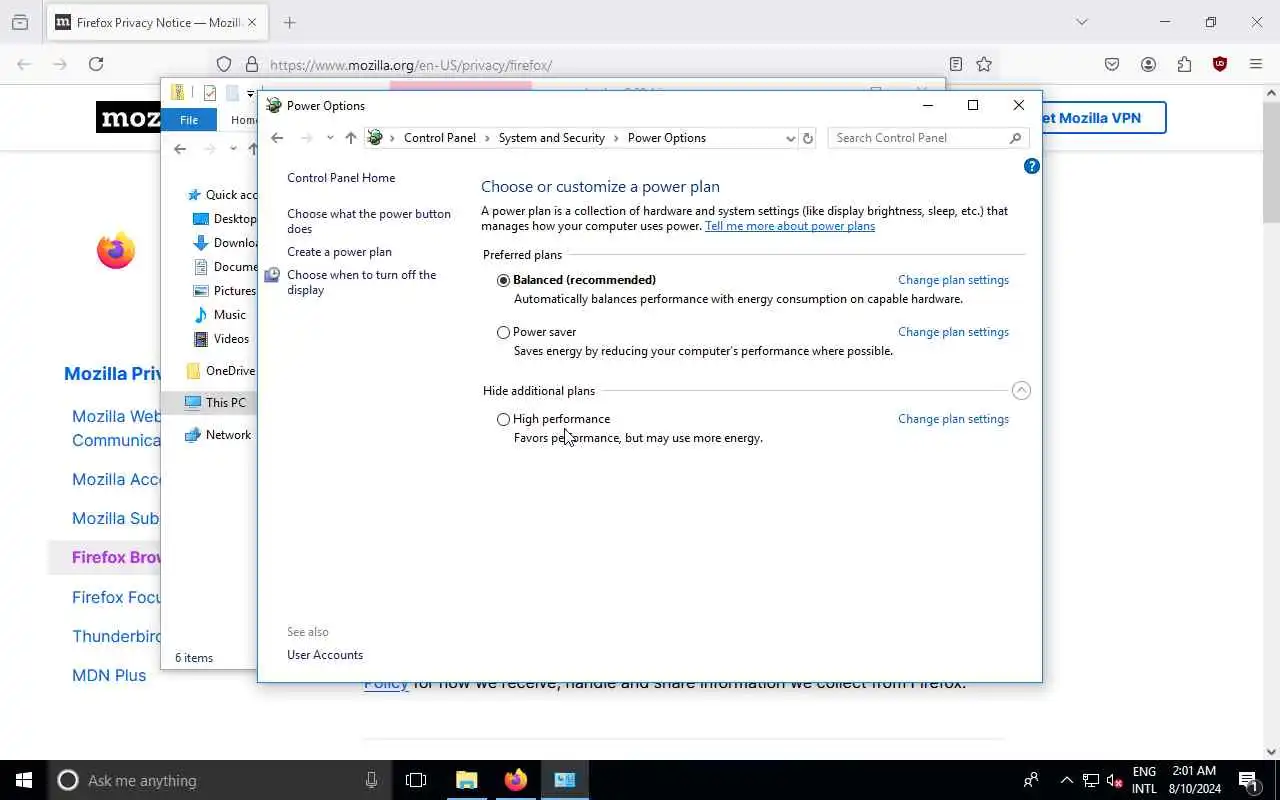The image size is (1280, 800).
Task: Open Thunderbird link in Mozilla page sidebar
Action: [117, 636]
